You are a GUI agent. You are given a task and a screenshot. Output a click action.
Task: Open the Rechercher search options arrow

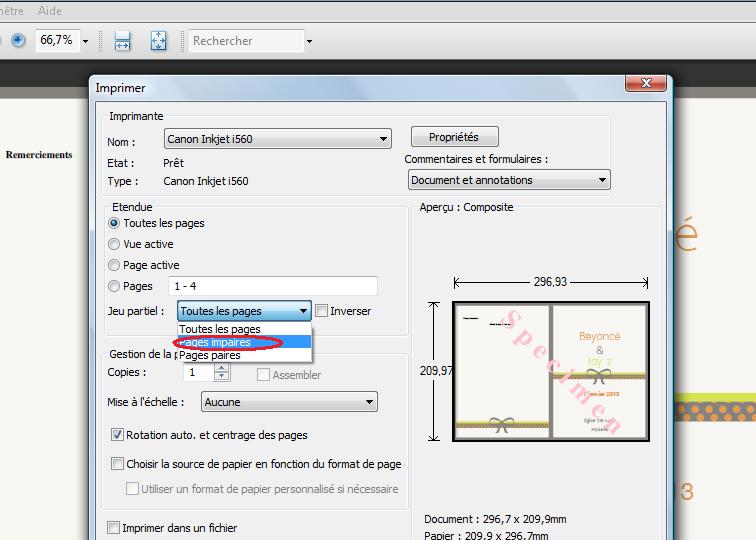pos(309,42)
